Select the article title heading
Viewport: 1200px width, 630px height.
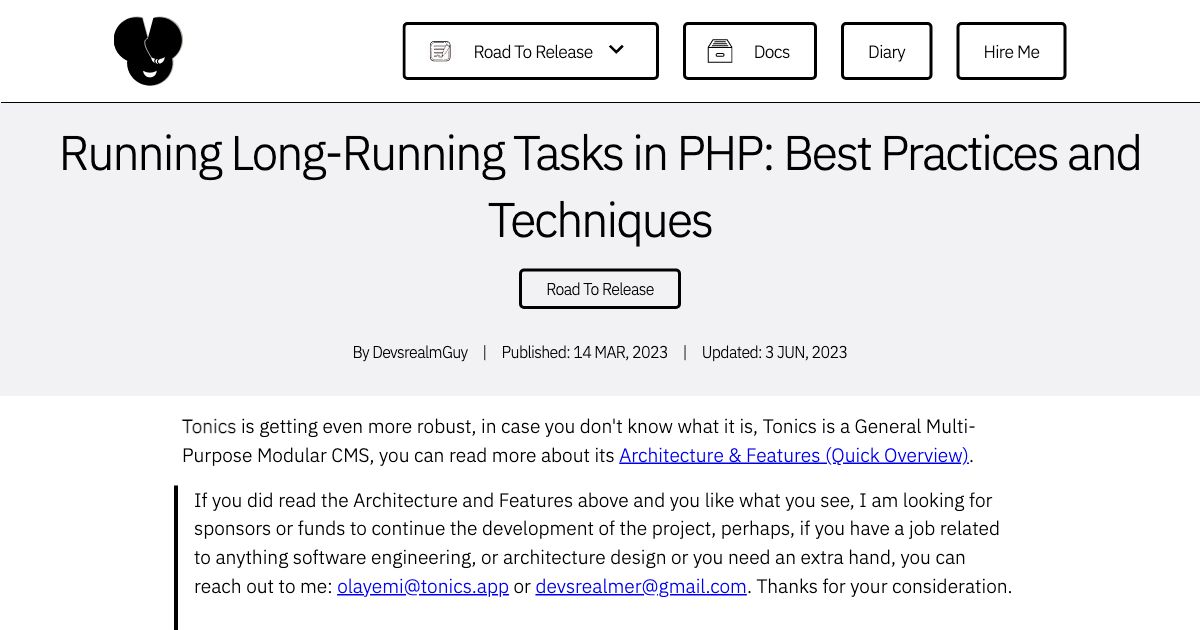(600, 186)
